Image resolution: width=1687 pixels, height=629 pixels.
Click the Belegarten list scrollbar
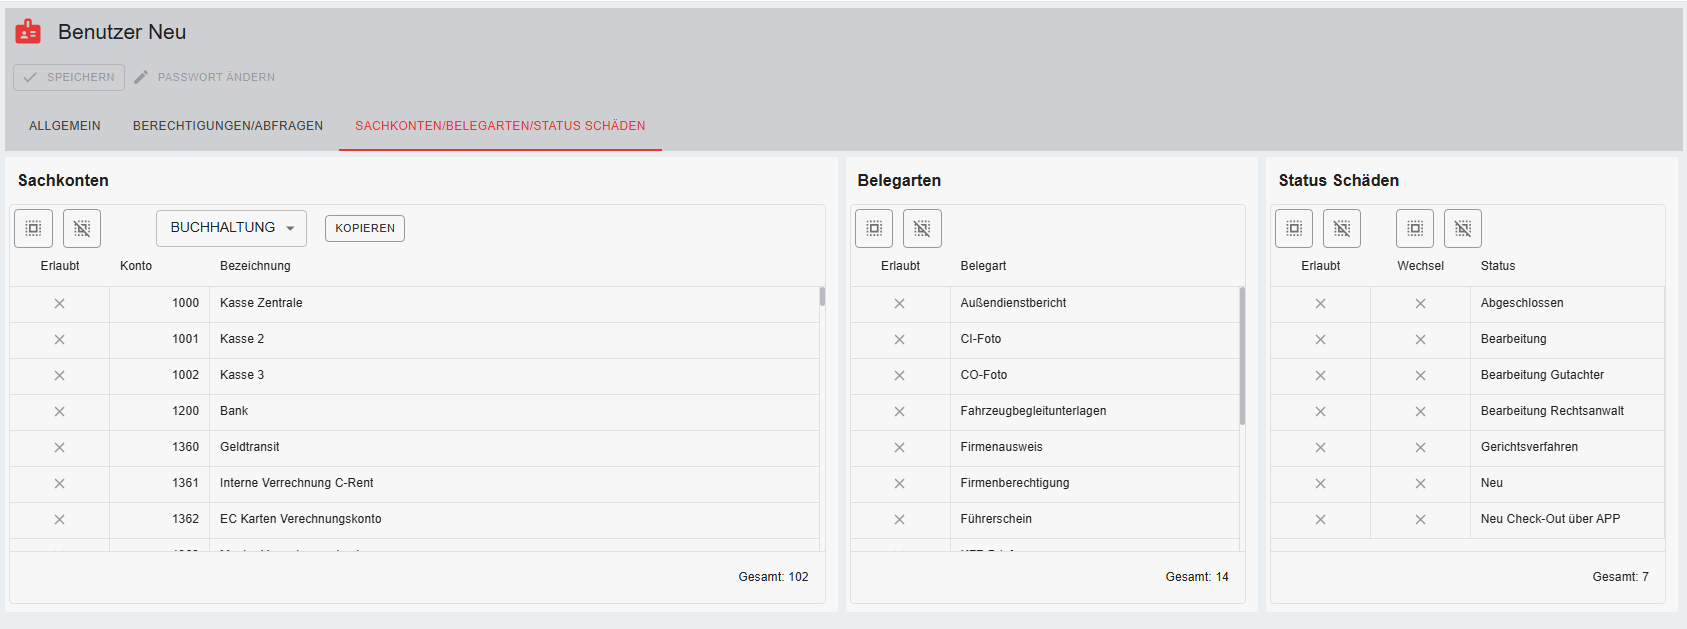[1242, 356]
